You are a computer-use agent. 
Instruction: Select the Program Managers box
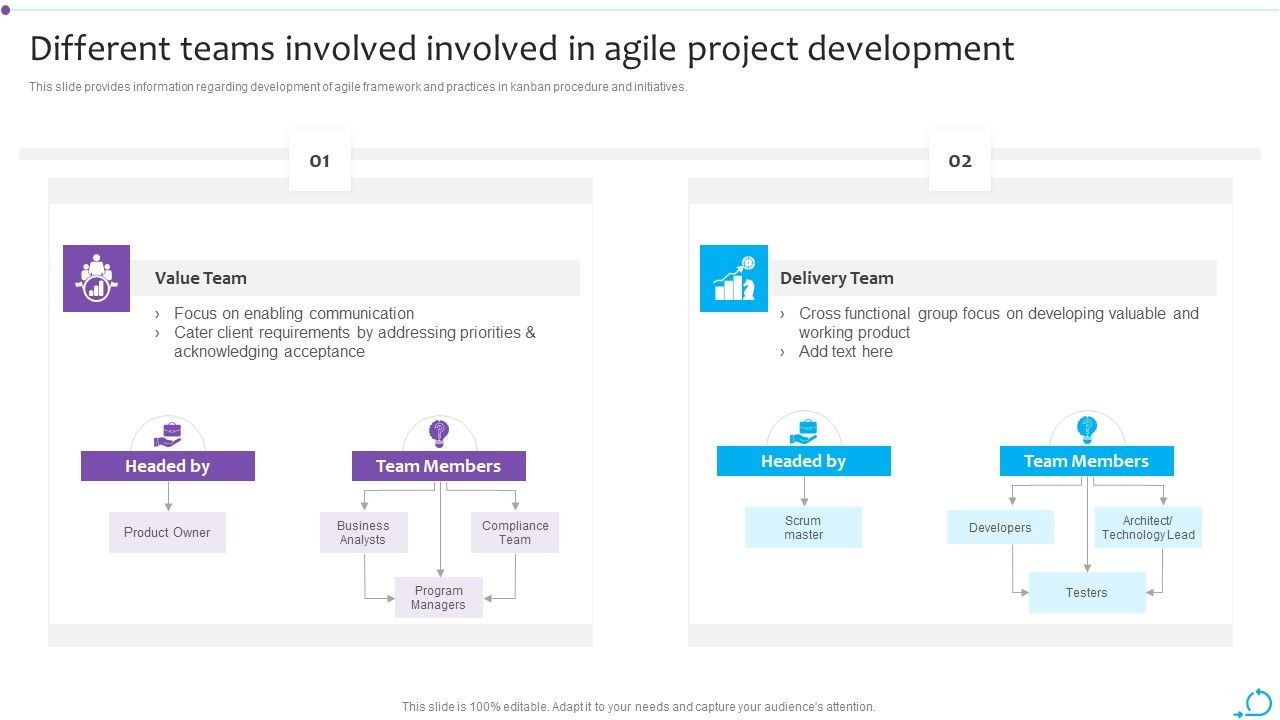pos(439,597)
